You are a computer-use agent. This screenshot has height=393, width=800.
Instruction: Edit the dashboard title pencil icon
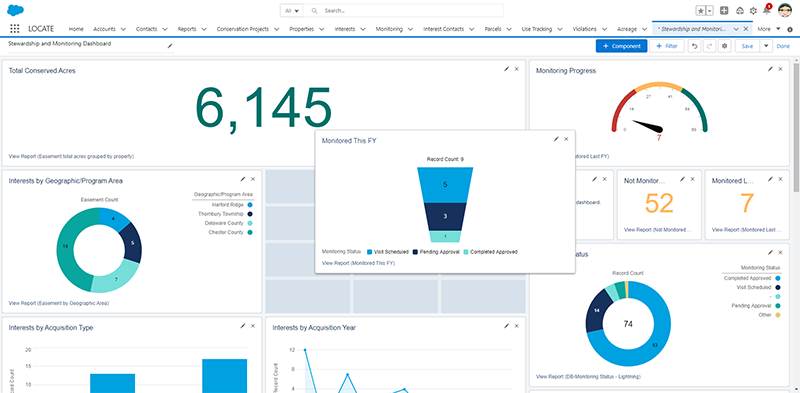170,46
